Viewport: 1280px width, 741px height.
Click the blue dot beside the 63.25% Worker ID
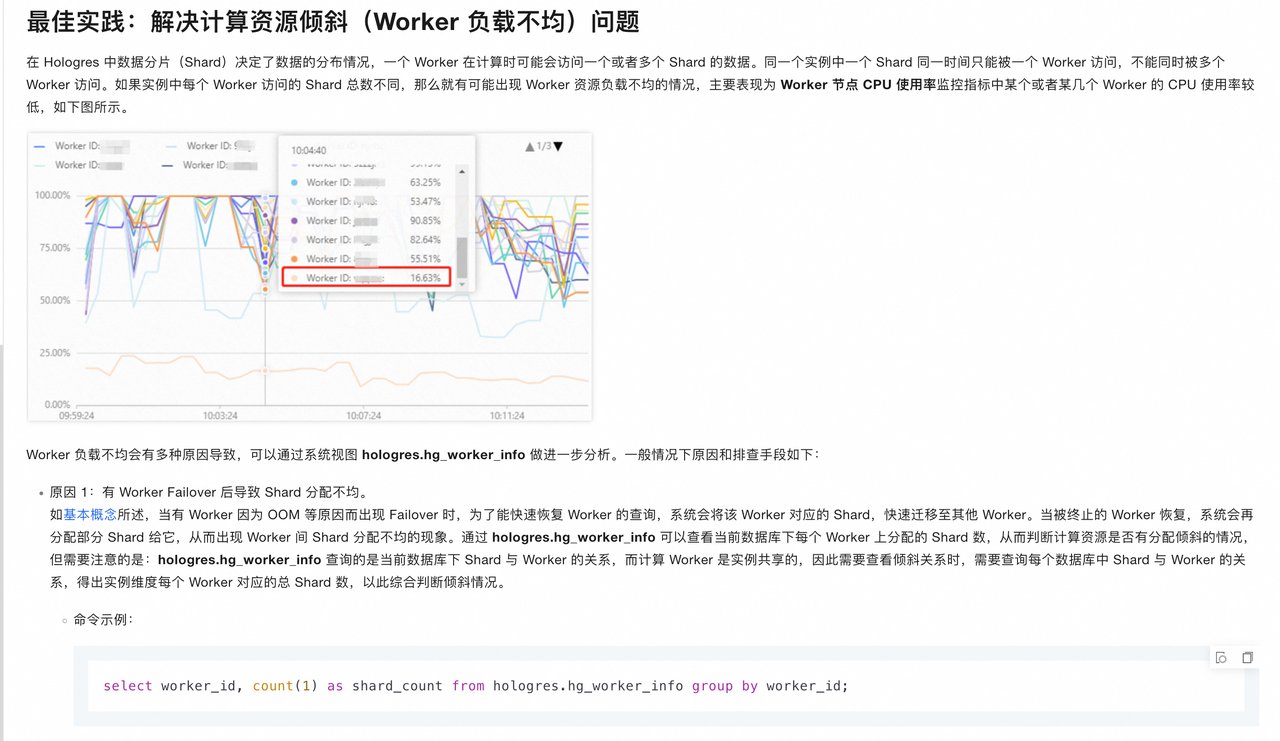pyautogui.click(x=292, y=183)
